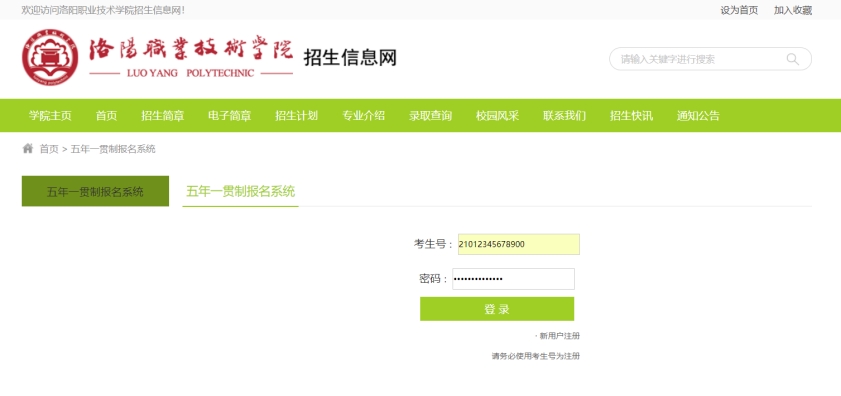This screenshot has width=841, height=396.
Task: Click the 设为首页 link at top
Action: pyautogui.click(x=739, y=10)
